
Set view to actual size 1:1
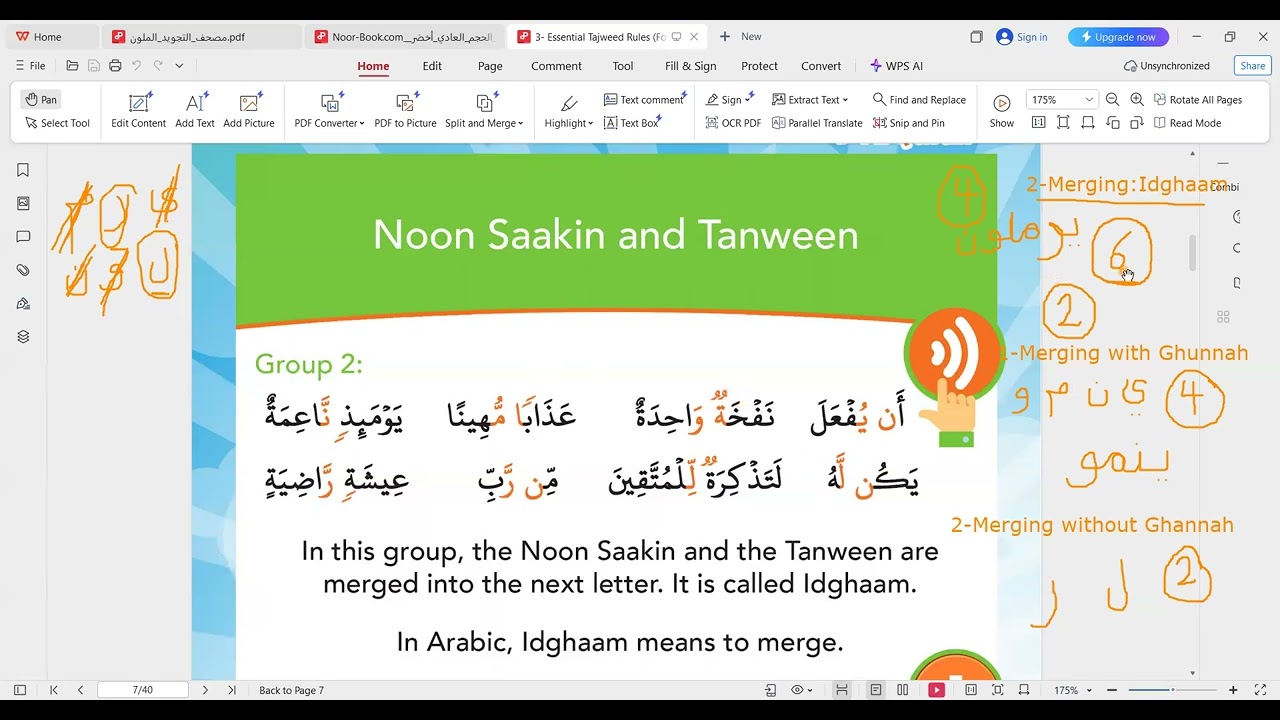(1038, 123)
